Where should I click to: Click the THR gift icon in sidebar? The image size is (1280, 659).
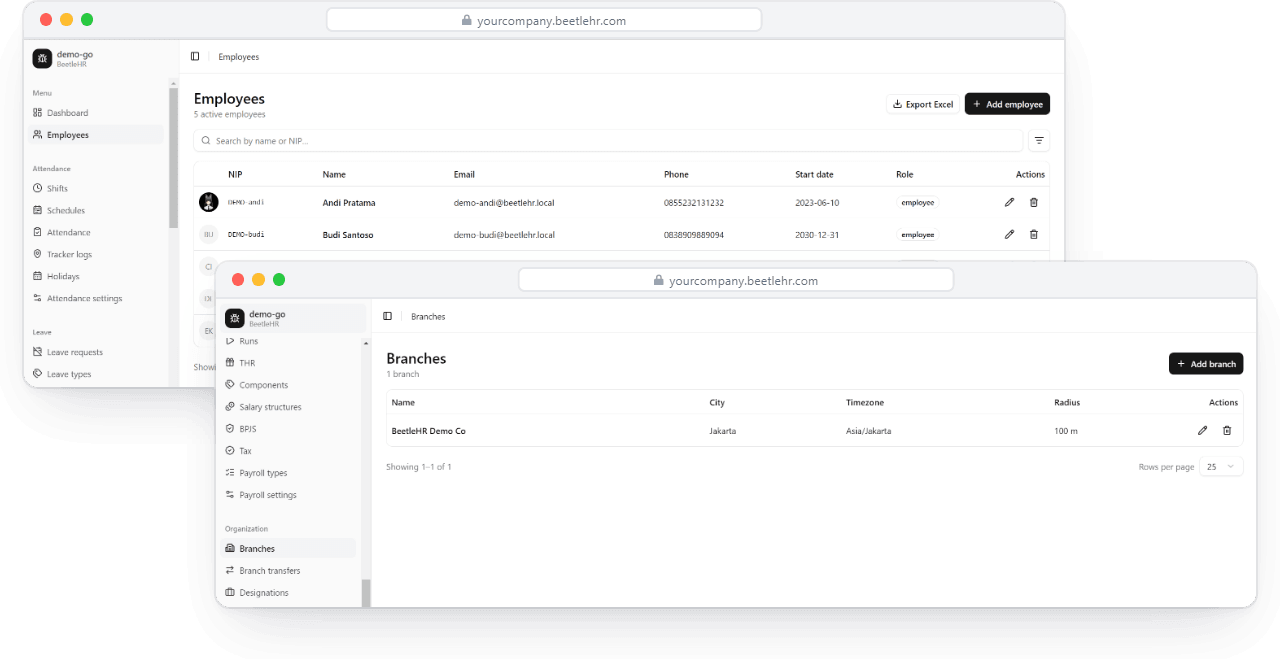pos(230,363)
